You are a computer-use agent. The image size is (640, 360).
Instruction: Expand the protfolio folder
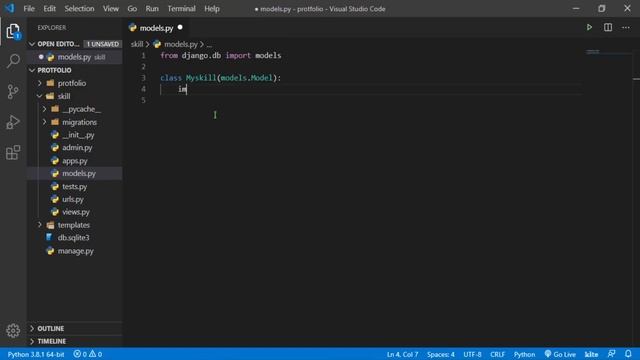(x=40, y=83)
